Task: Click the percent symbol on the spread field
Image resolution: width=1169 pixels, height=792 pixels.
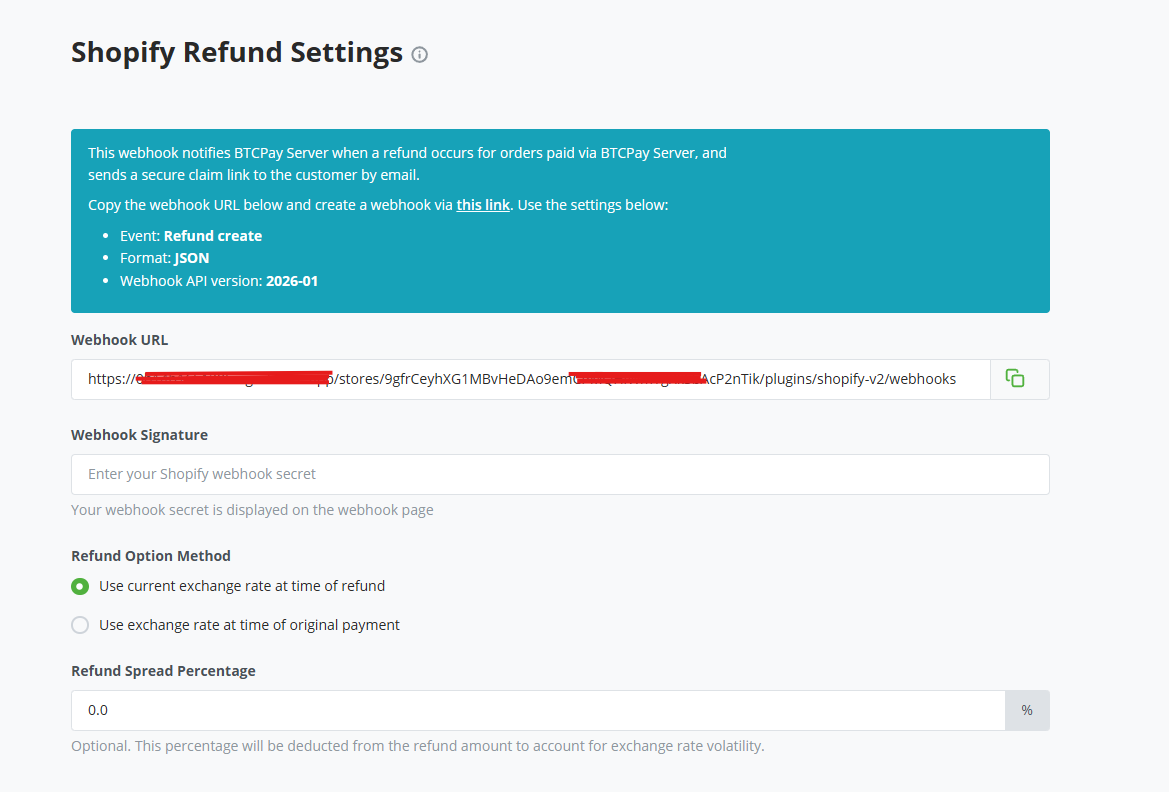Action: (1026, 709)
